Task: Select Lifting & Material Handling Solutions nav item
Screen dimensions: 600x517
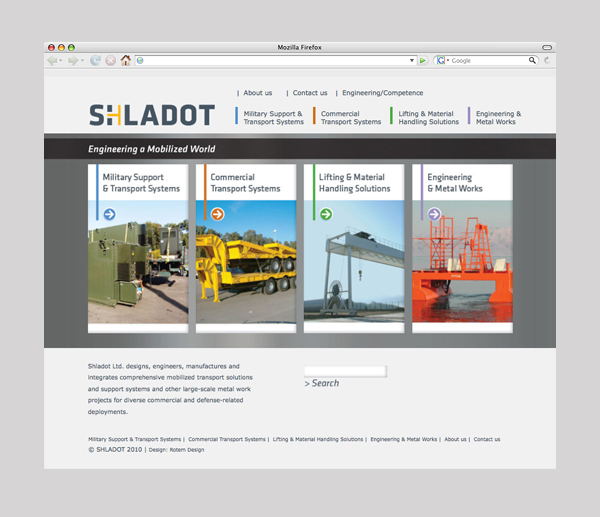Action: click(429, 118)
